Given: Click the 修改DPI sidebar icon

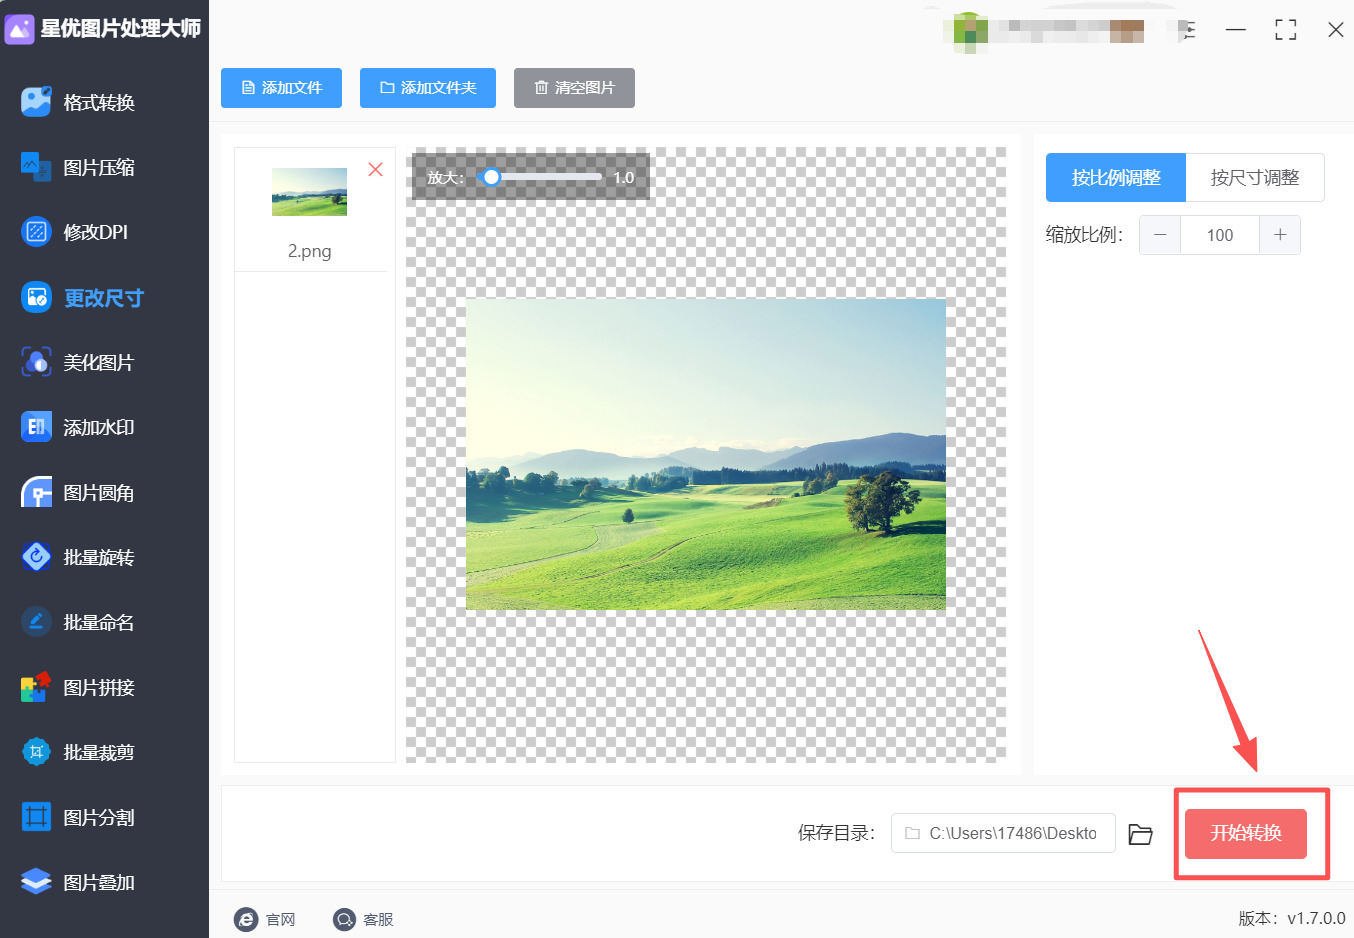Looking at the screenshot, I should (36, 232).
